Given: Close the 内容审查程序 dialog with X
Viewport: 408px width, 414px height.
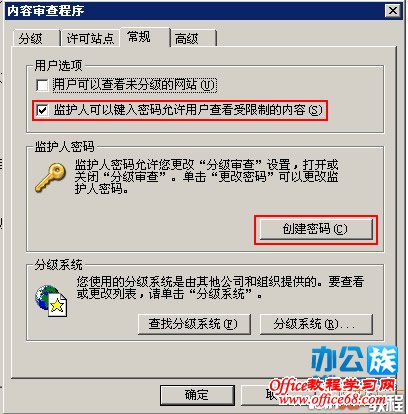Looking at the screenshot, I should click(x=392, y=11).
